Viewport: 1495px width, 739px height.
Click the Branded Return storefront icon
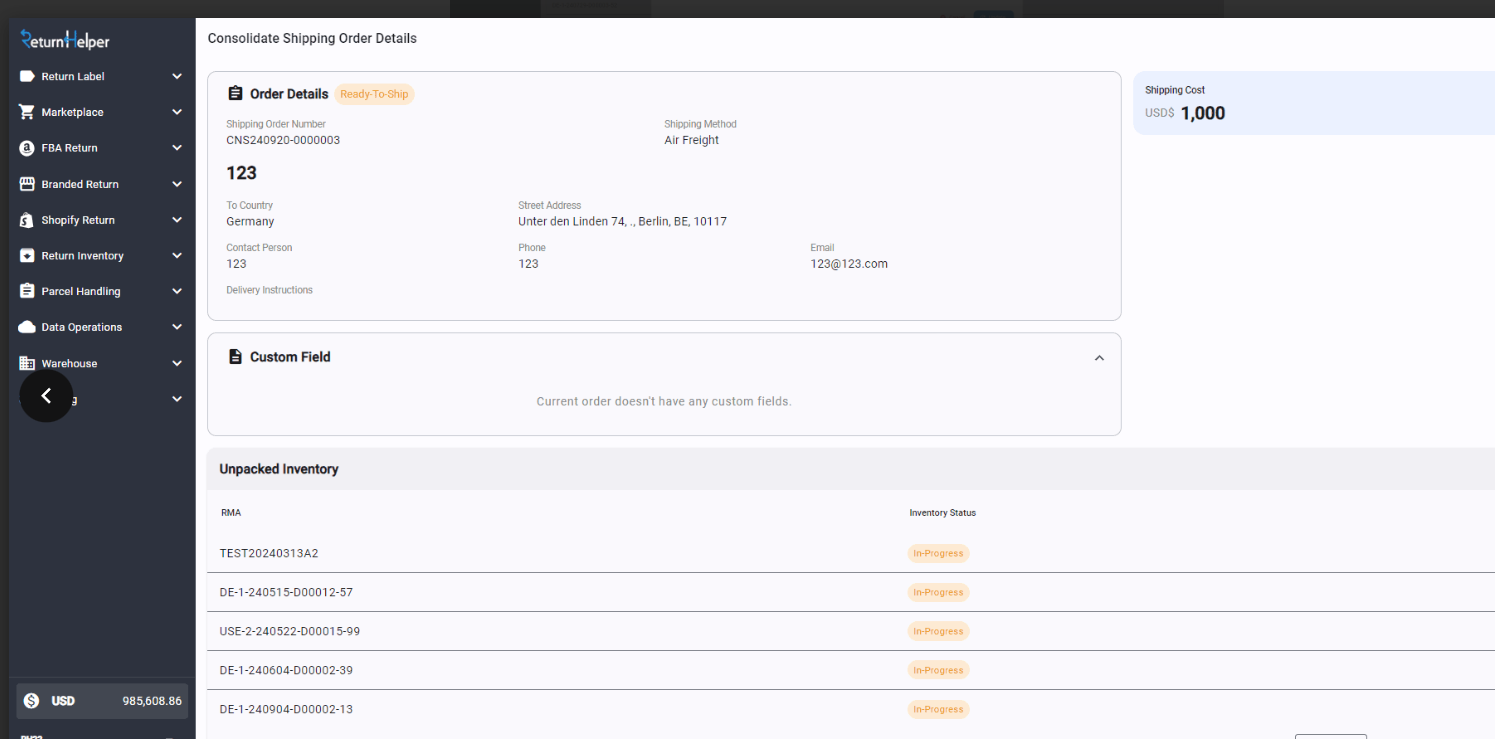[x=27, y=184]
